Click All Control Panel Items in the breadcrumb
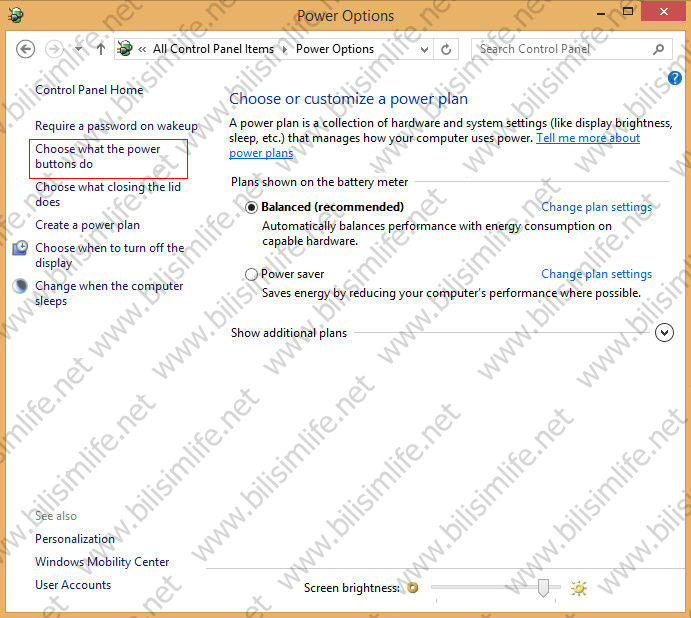Screen dimensions: 691x618 [x=213, y=49]
